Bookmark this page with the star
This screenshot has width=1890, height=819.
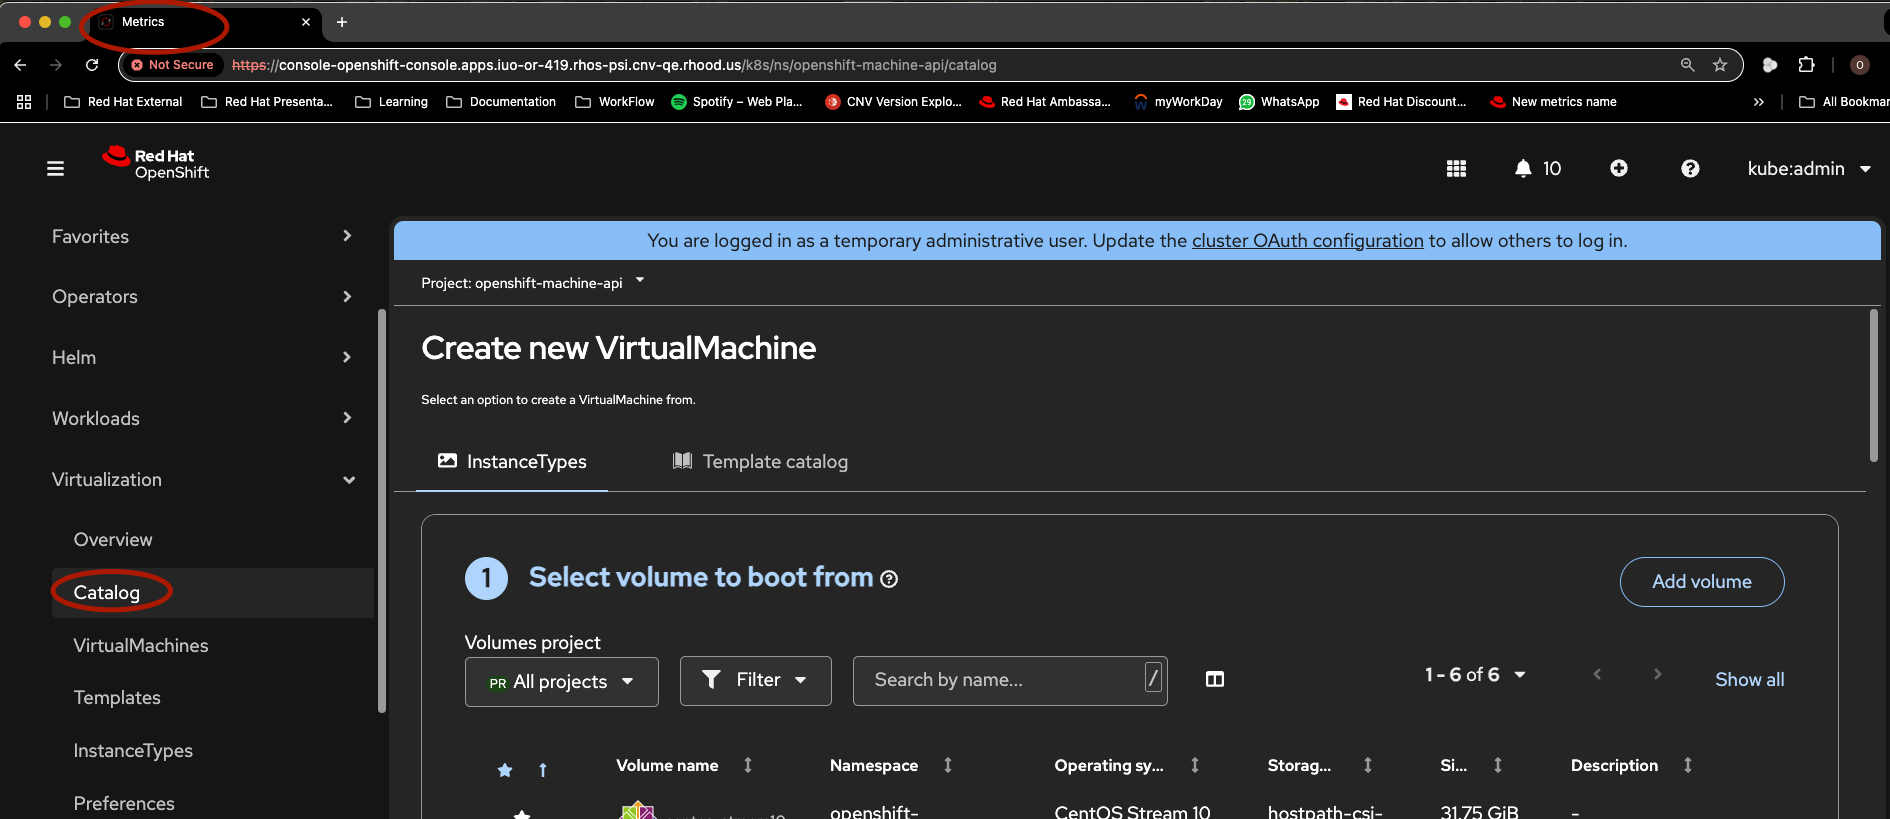(1720, 65)
